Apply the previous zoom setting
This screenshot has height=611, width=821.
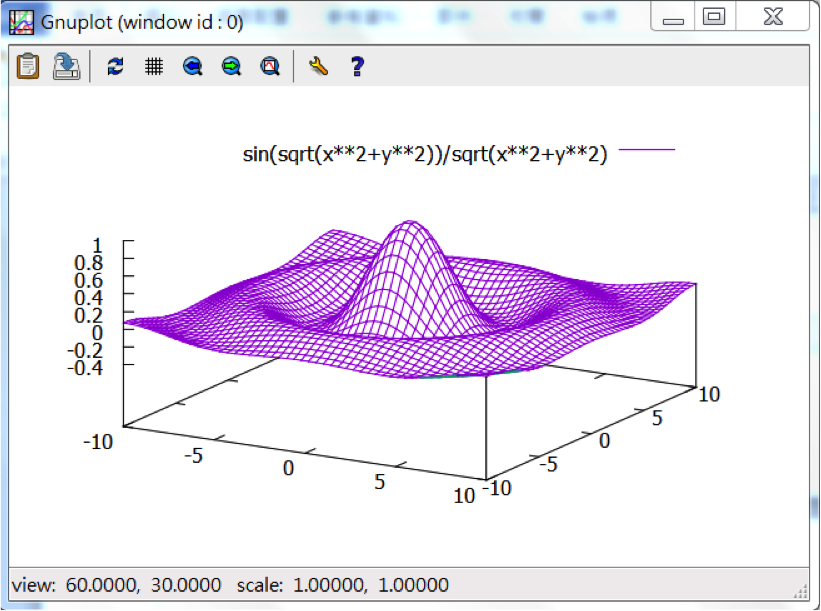[193, 66]
